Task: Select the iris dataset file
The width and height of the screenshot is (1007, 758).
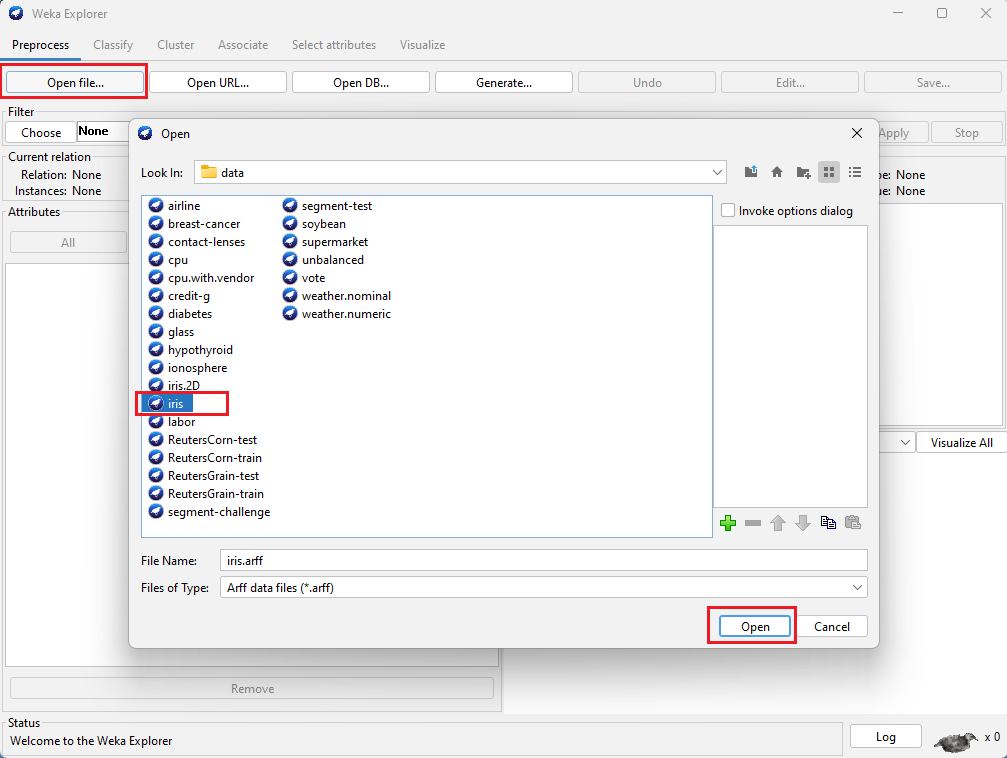Action: point(168,403)
